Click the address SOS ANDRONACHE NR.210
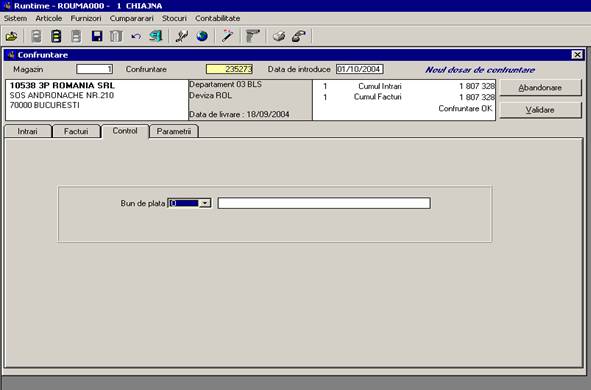The height and width of the screenshot is (390, 591). 61,95
